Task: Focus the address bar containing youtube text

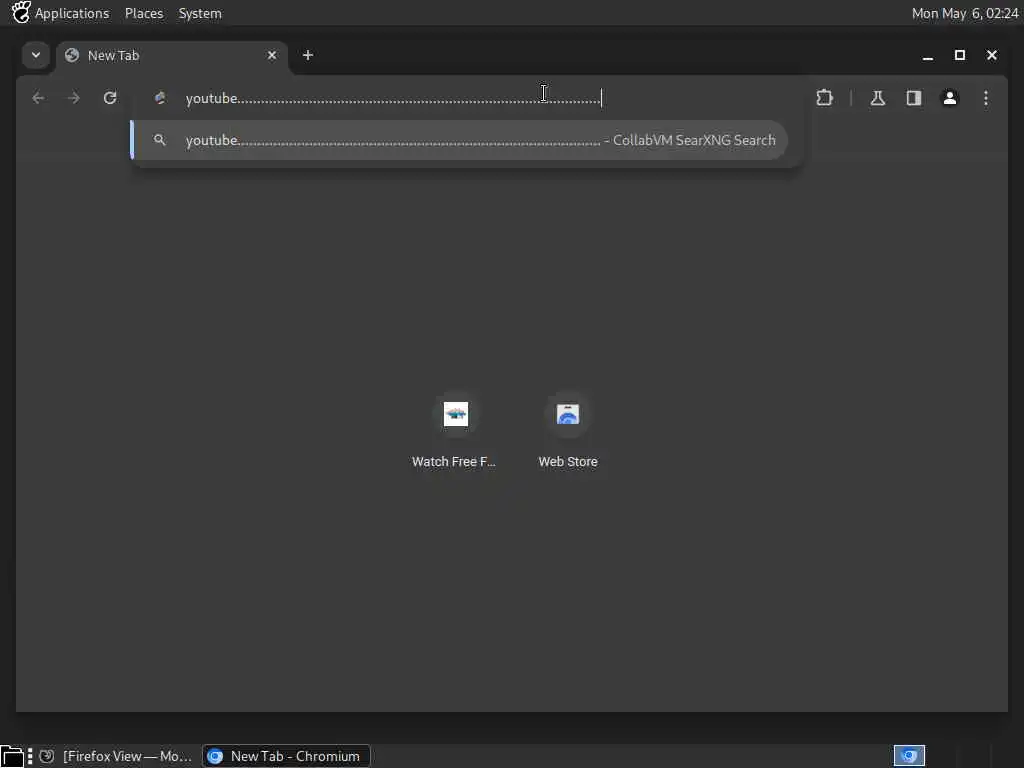Action: pos(467,98)
